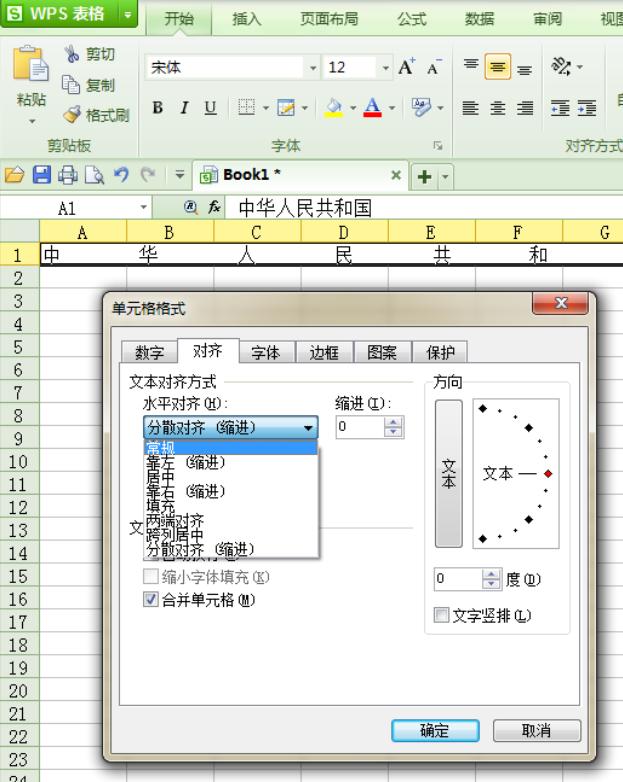The width and height of the screenshot is (623, 782).
Task: Click the decrease indent icon
Action: pyautogui.click(x=560, y=108)
